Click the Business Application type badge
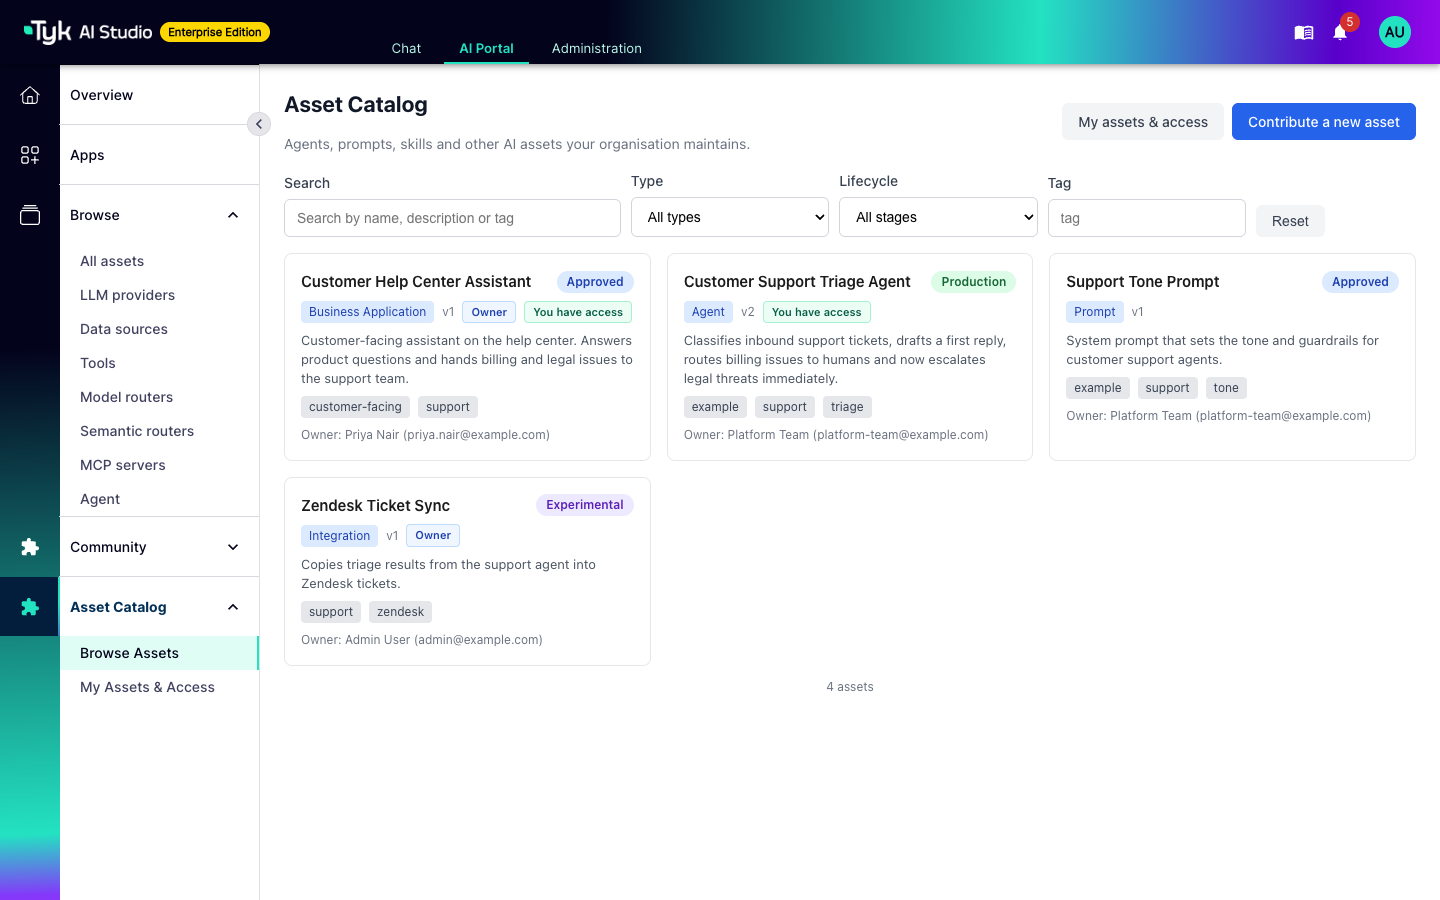 [367, 312]
